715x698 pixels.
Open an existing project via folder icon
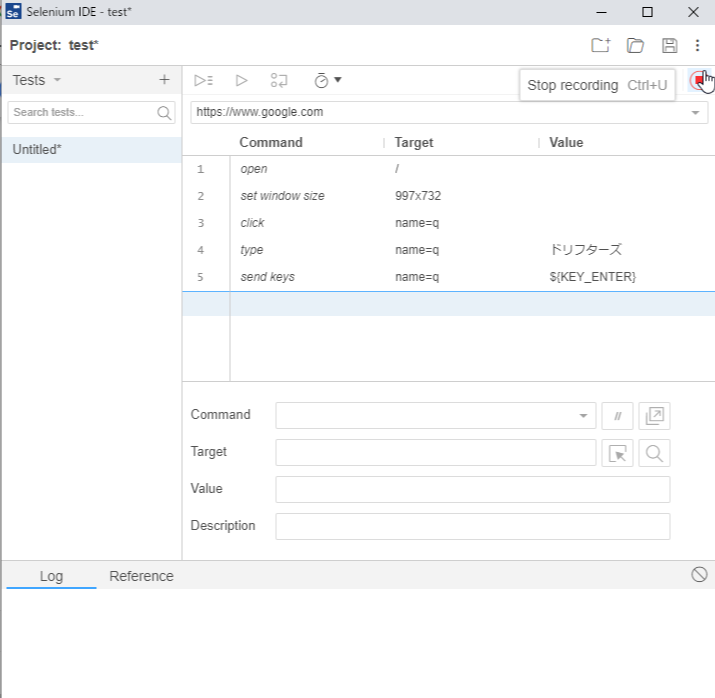pos(635,46)
